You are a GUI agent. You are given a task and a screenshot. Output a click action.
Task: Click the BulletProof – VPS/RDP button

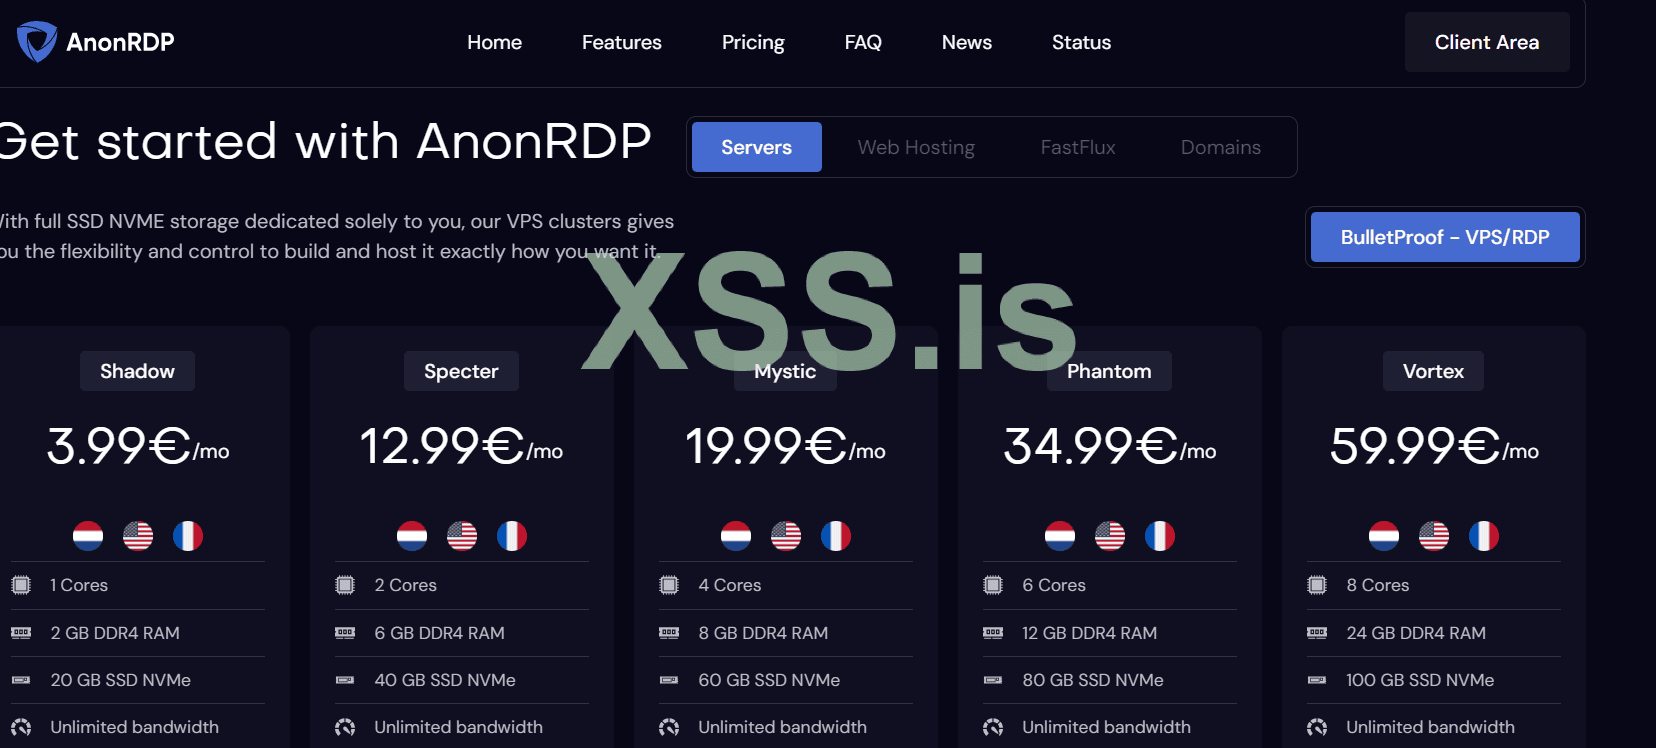[1445, 237]
